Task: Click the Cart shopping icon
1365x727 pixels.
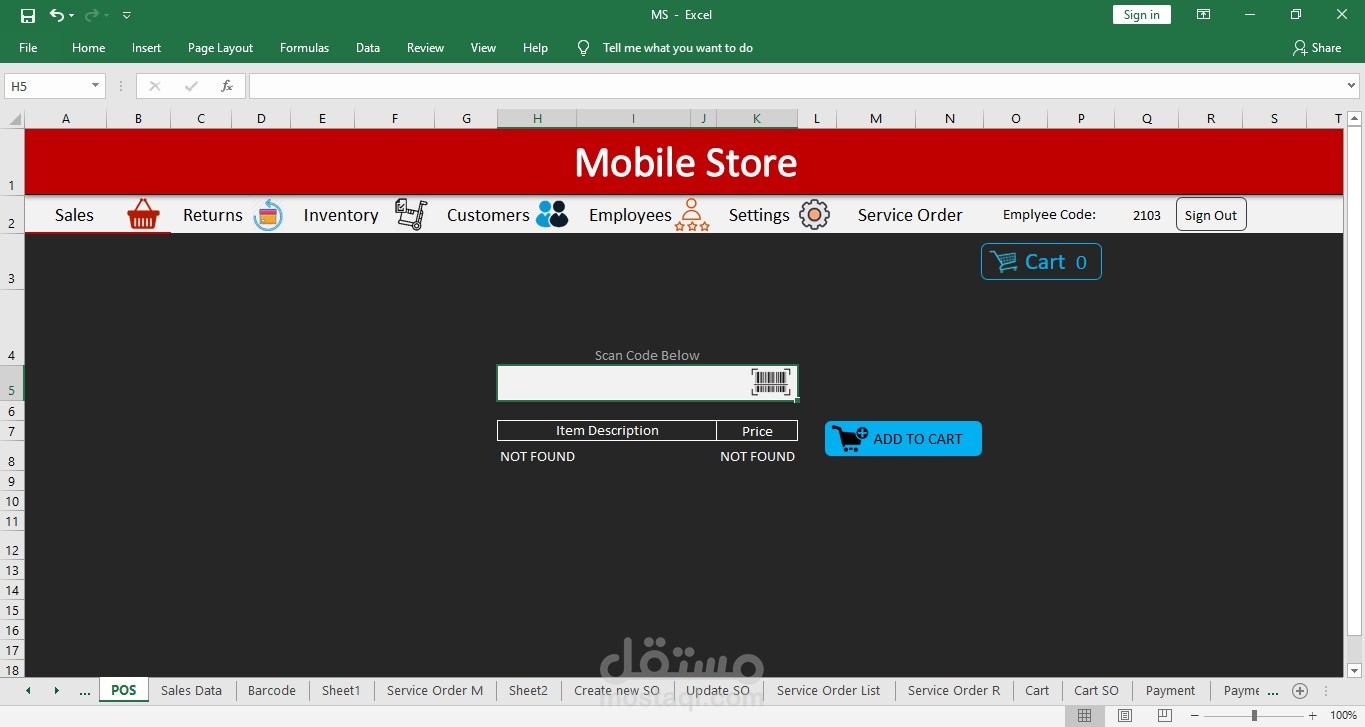Action: coord(1006,261)
